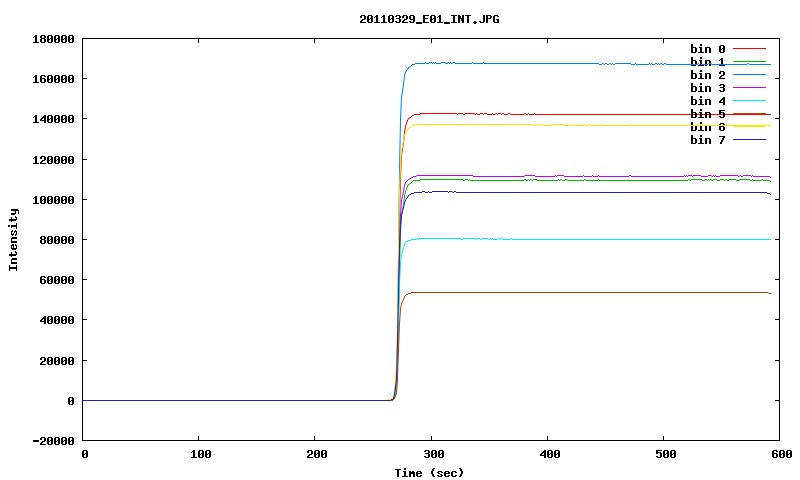
Task: Click the 140000 y-axis tick label
Action: tap(54, 119)
